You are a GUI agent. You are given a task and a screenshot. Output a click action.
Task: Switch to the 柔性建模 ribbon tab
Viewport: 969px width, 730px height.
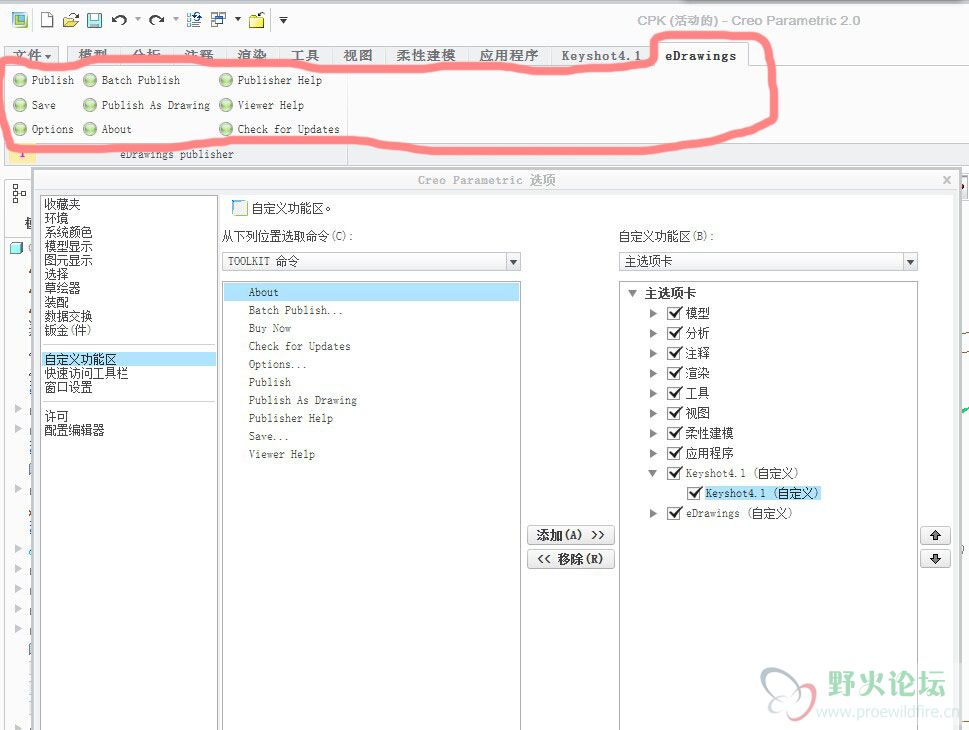426,56
